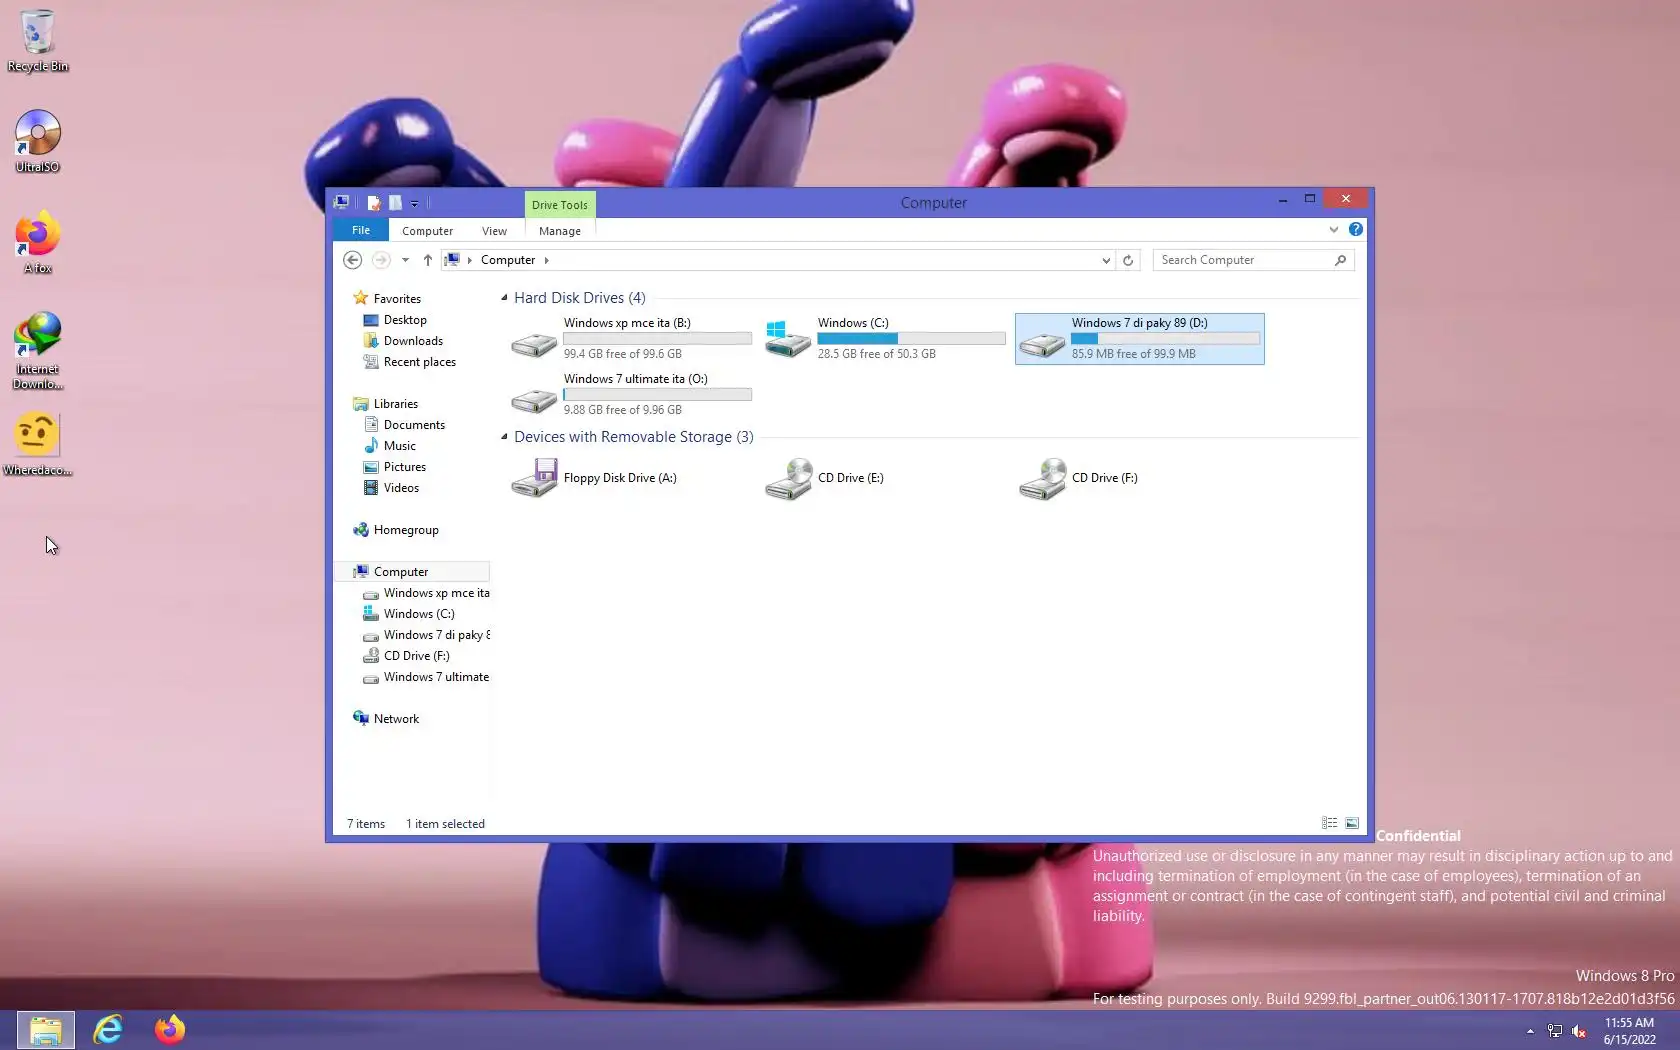
Task: Select the Wheredaco desktop icon
Action: (37, 445)
